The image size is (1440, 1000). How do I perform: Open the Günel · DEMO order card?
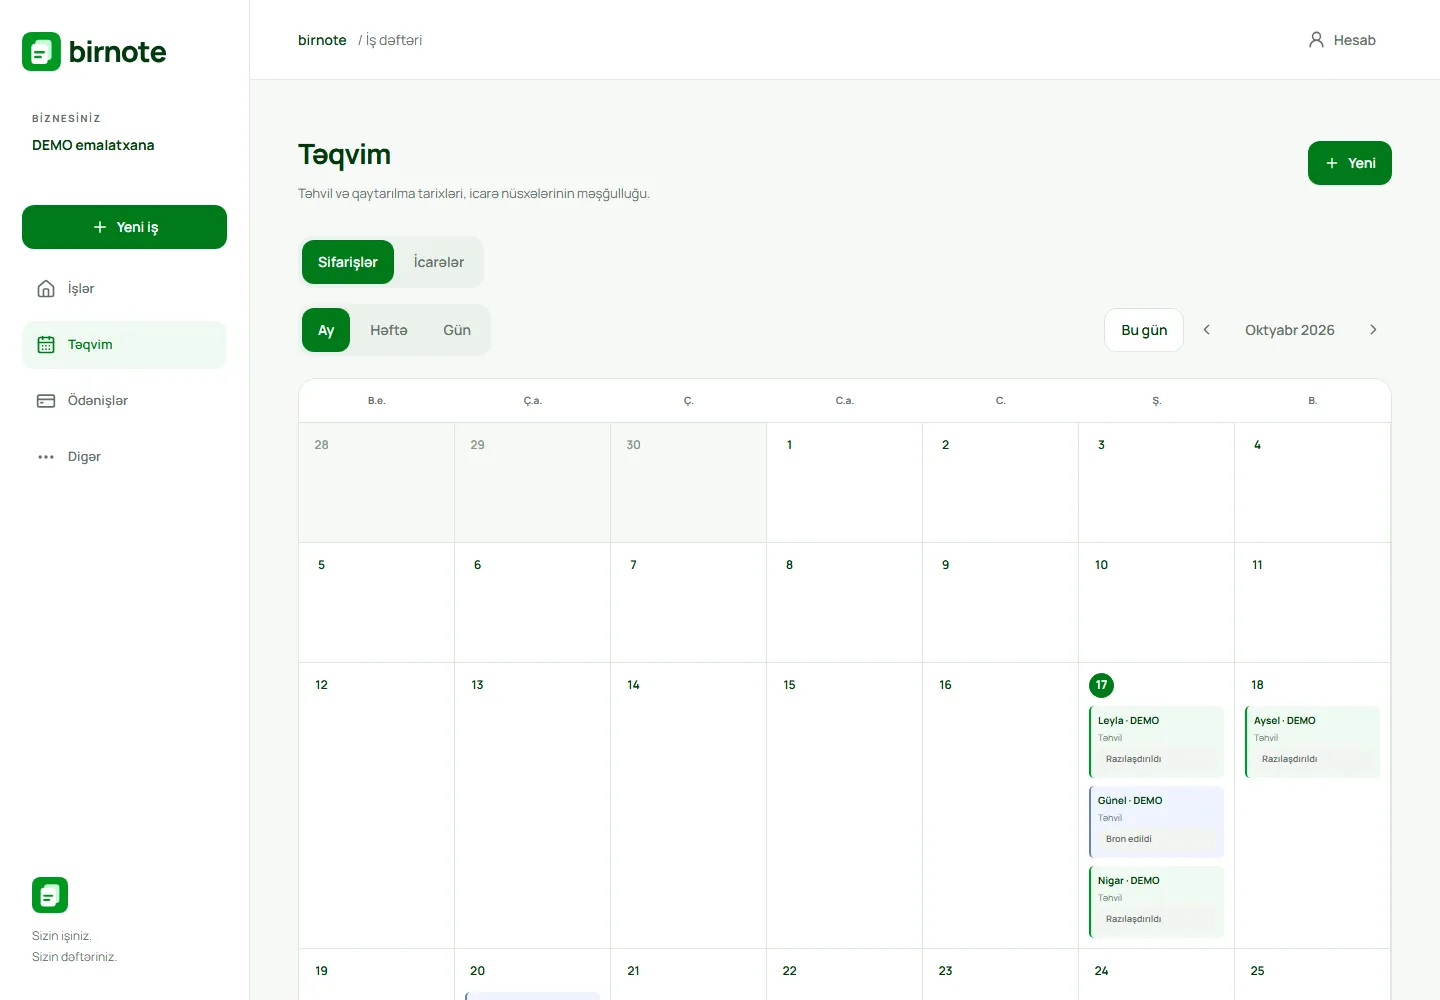(1156, 822)
